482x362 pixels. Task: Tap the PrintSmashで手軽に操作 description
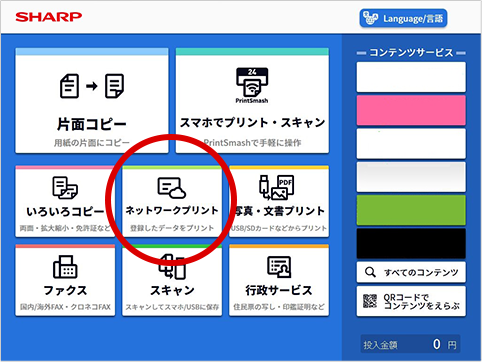[252, 143]
